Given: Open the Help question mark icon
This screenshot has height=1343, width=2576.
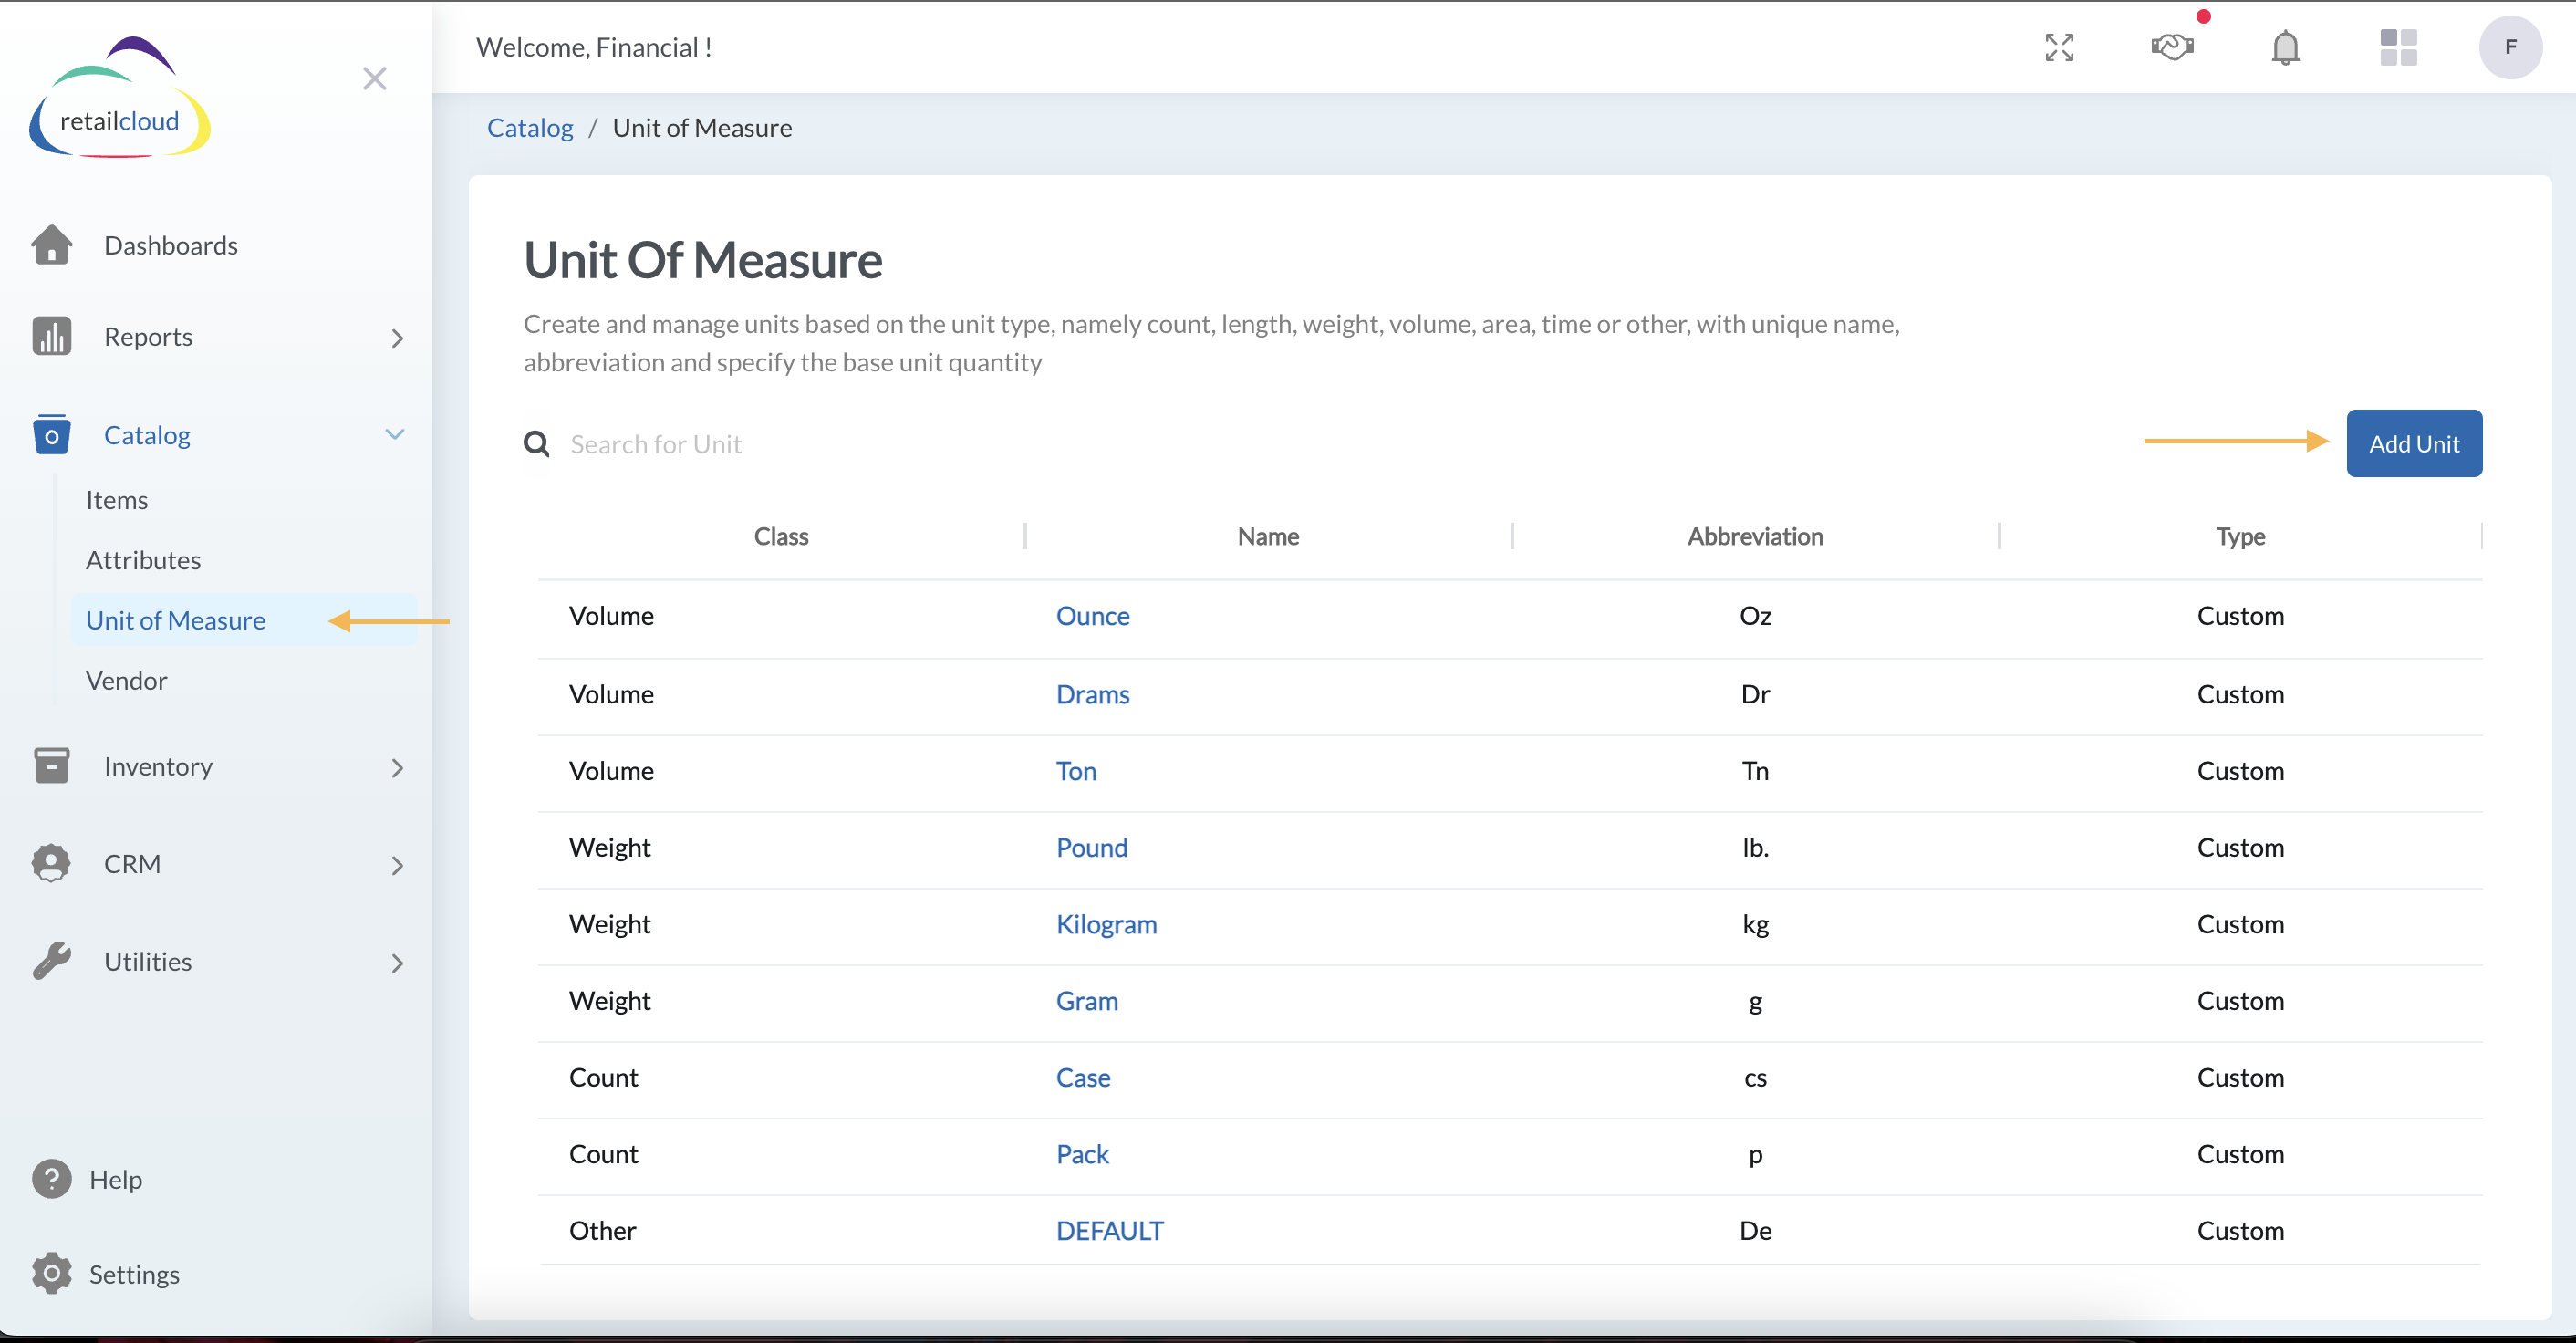Looking at the screenshot, I should click(x=51, y=1178).
